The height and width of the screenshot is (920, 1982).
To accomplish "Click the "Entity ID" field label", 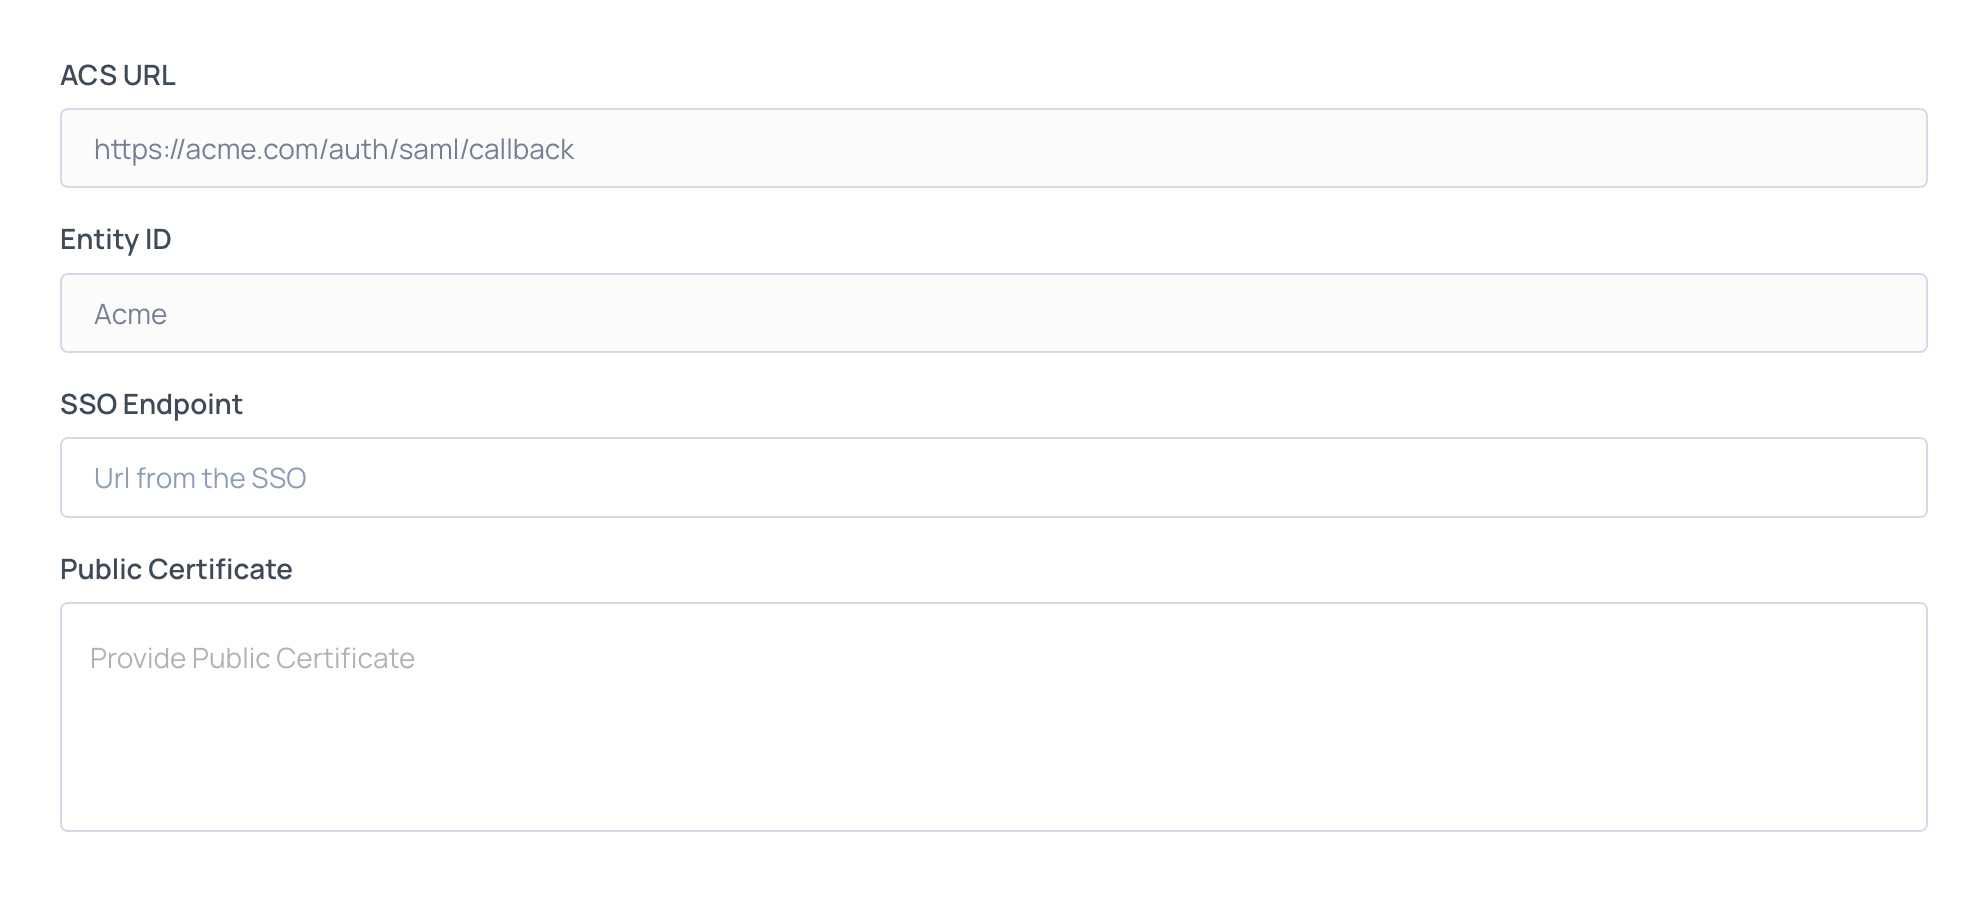I will pos(116,239).
